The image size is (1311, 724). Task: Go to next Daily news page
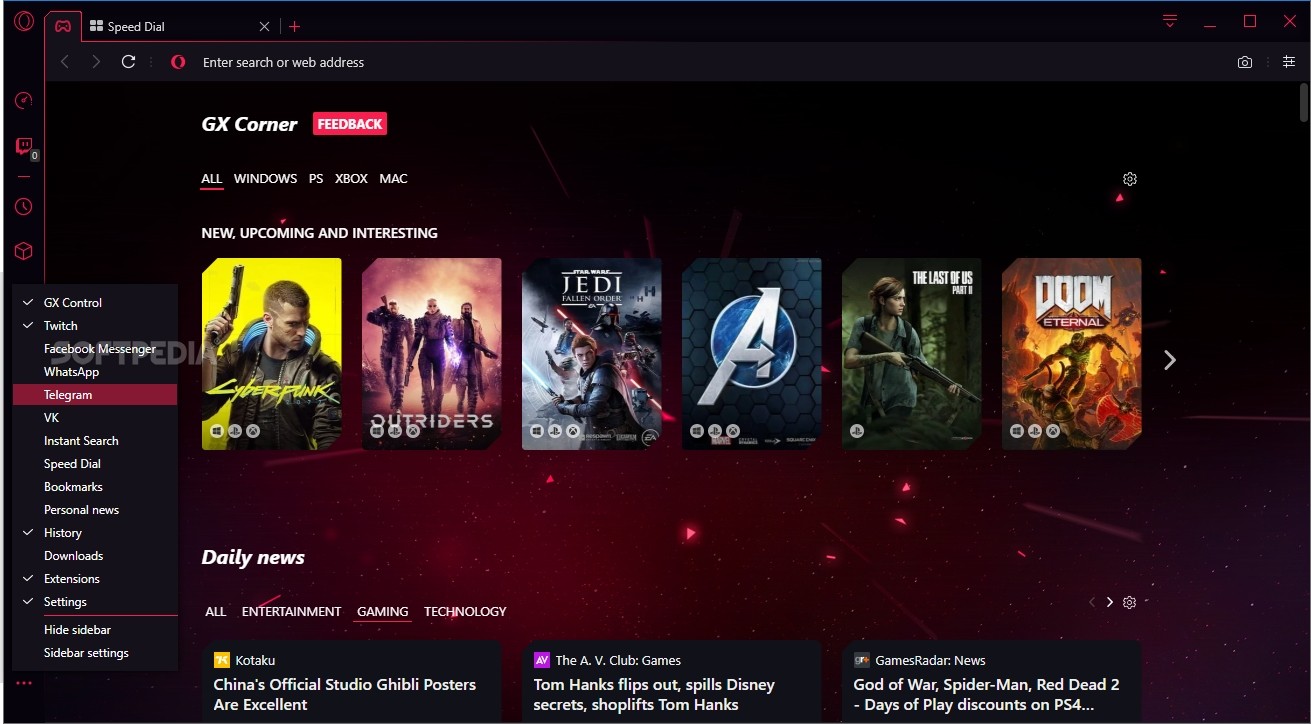(1110, 602)
